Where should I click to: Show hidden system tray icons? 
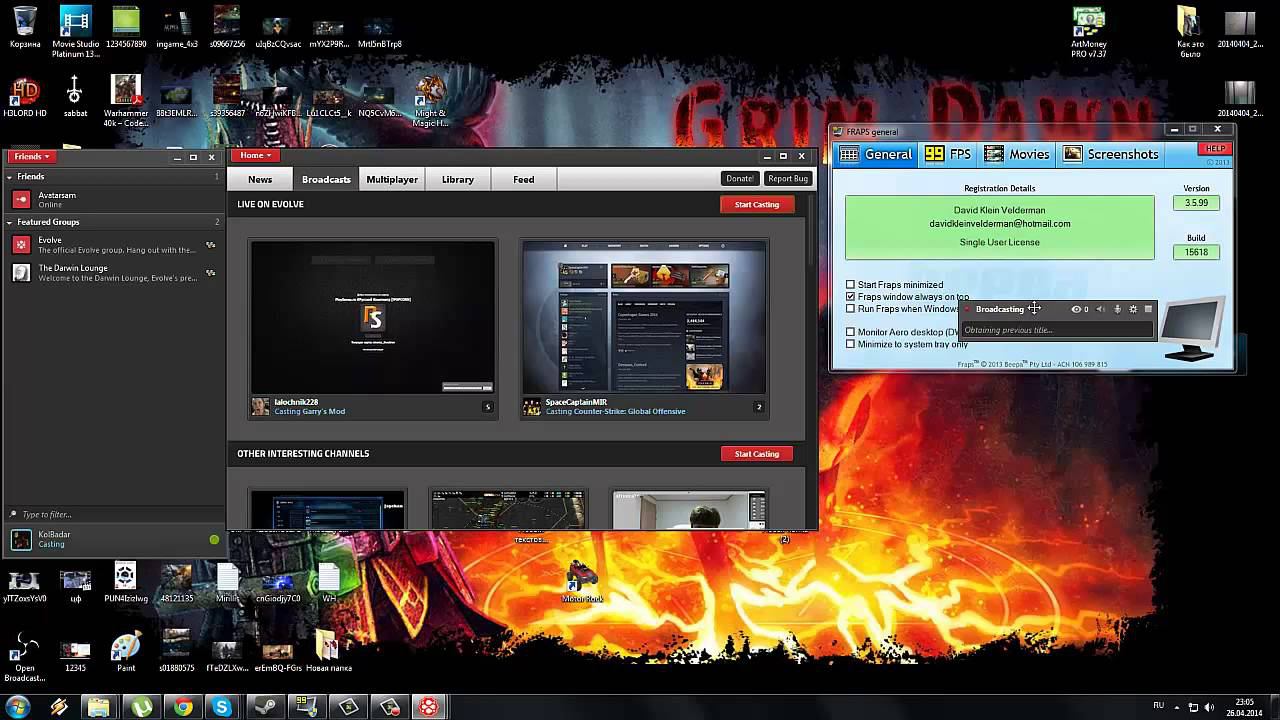(1176, 707)
